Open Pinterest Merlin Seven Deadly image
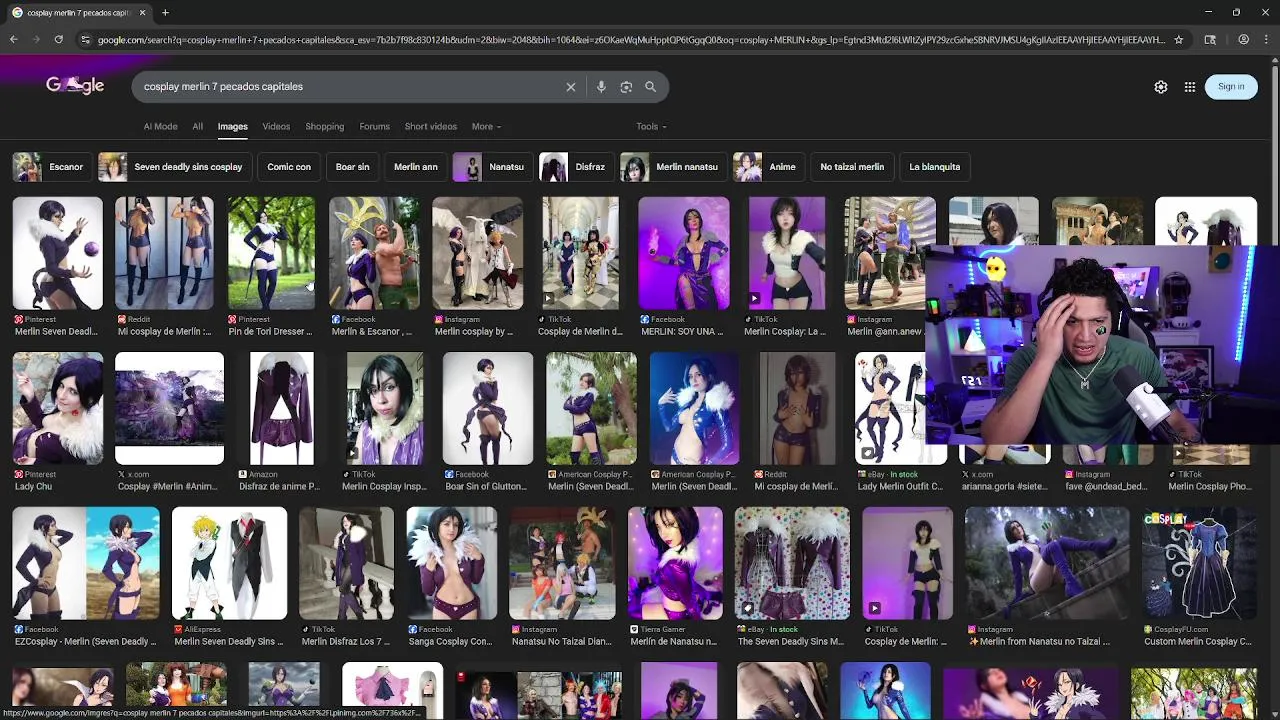The width and height of the screenshot is (1280, 720). click(x=57, y=254)
